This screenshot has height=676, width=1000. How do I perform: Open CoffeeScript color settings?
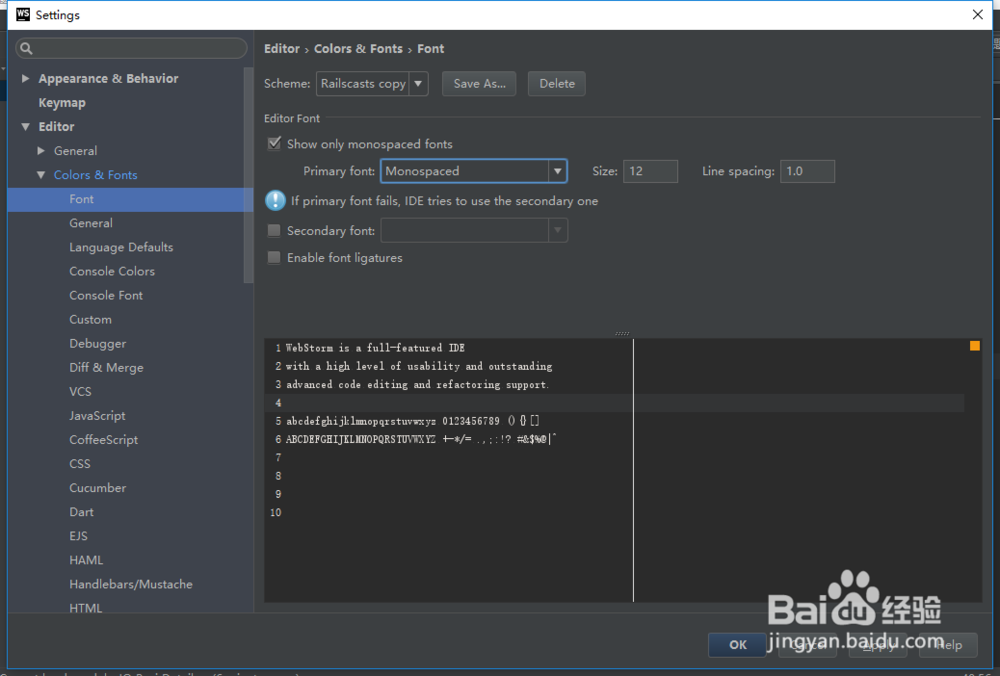click(103, 439)
